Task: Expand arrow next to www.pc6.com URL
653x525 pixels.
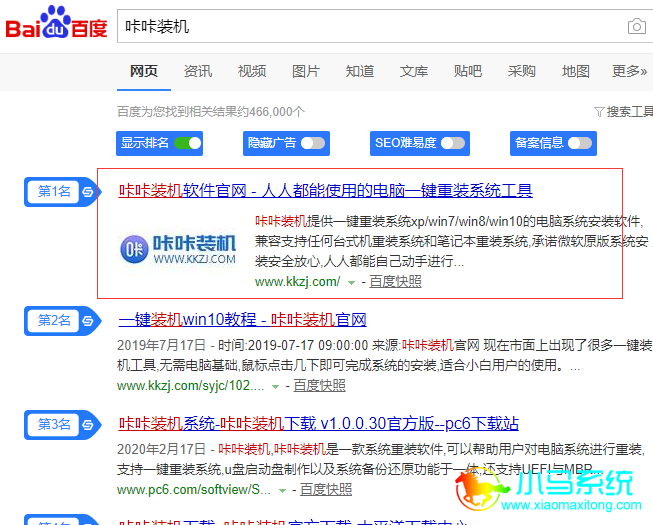Action: (282, 491)
